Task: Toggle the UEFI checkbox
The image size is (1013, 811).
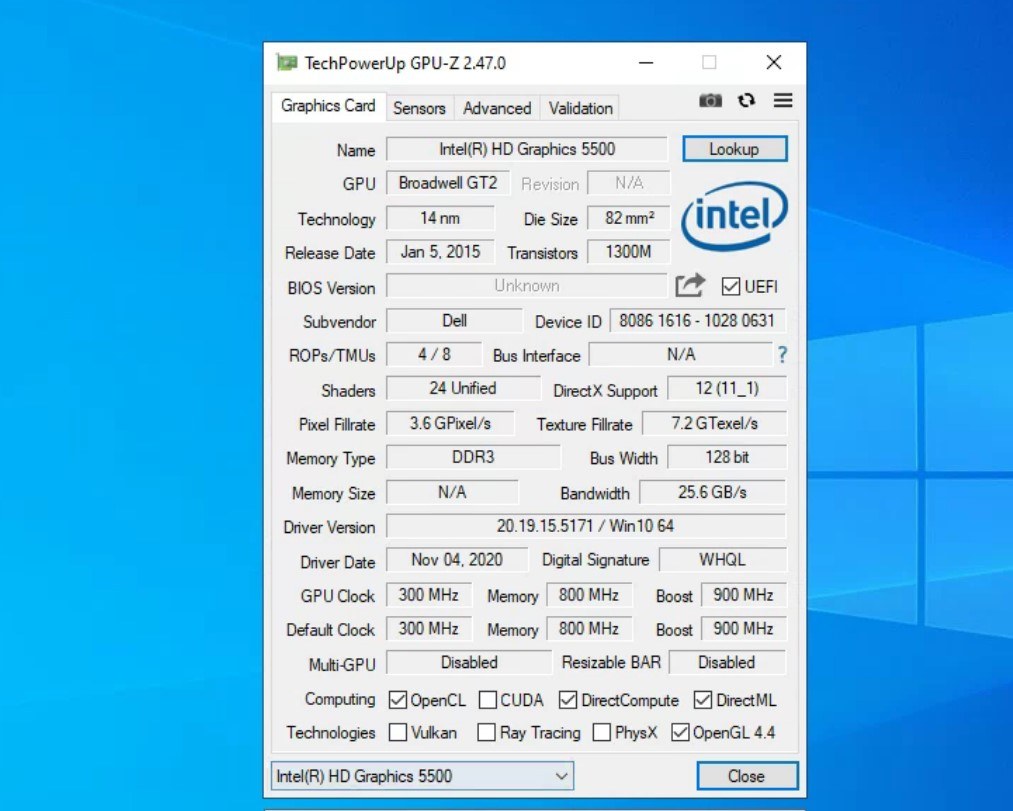Action: point(731,287)
